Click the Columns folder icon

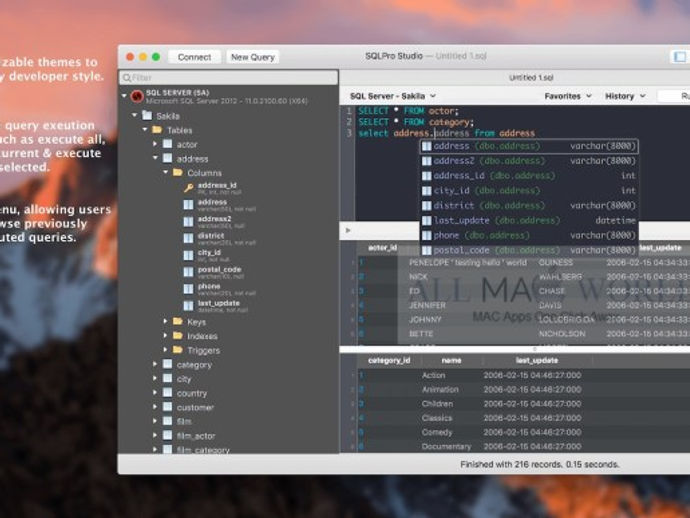(x=178, y=173)
